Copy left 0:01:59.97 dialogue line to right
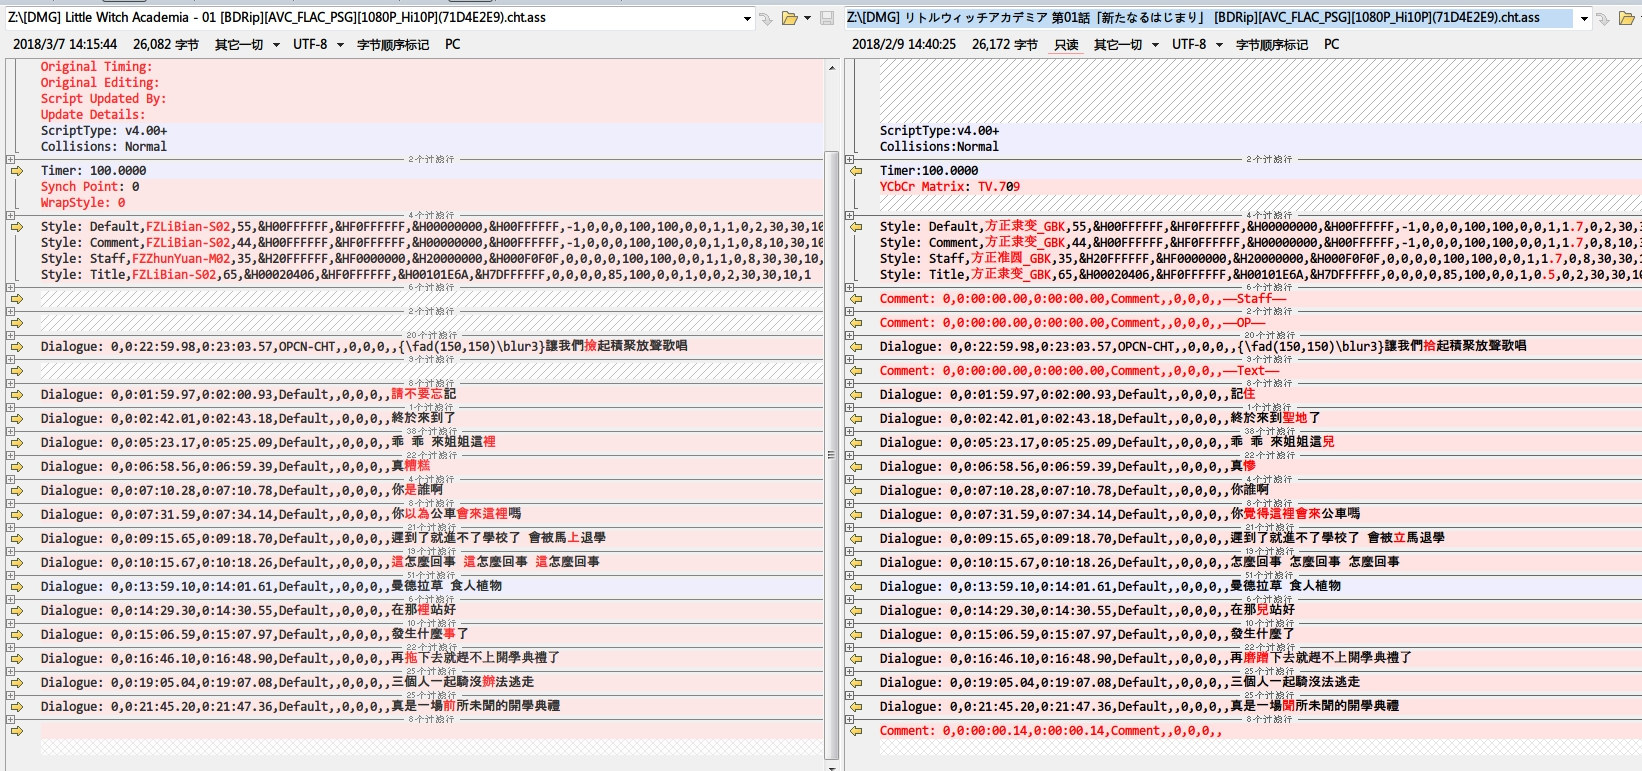This screenshot has height=771, width=1642. [17, 395]
